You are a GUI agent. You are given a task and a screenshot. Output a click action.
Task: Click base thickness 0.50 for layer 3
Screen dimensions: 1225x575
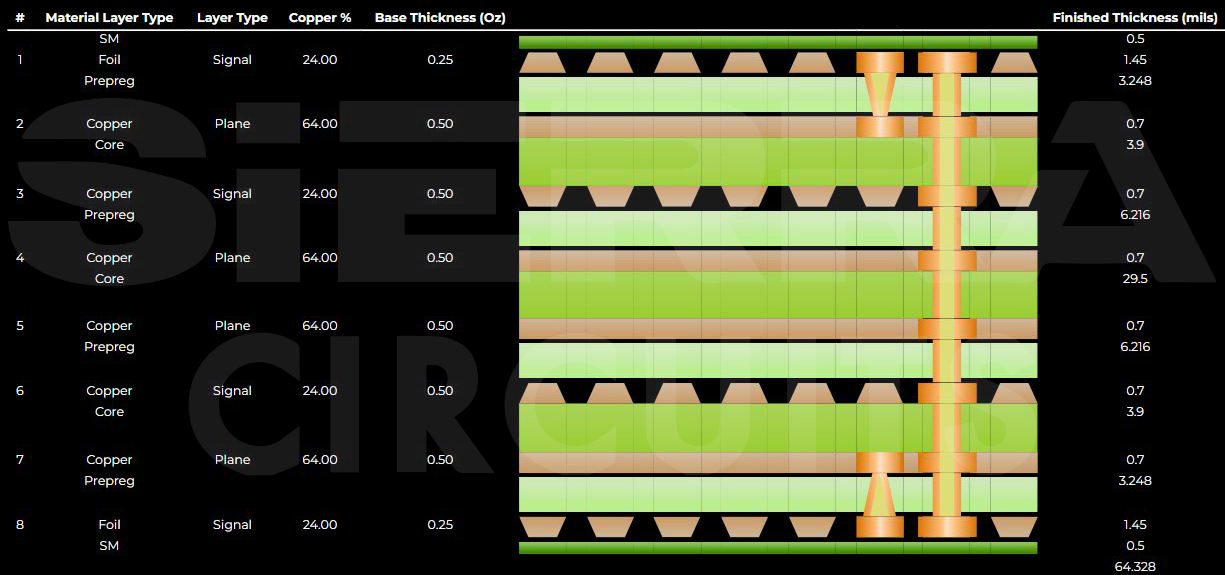440,194
